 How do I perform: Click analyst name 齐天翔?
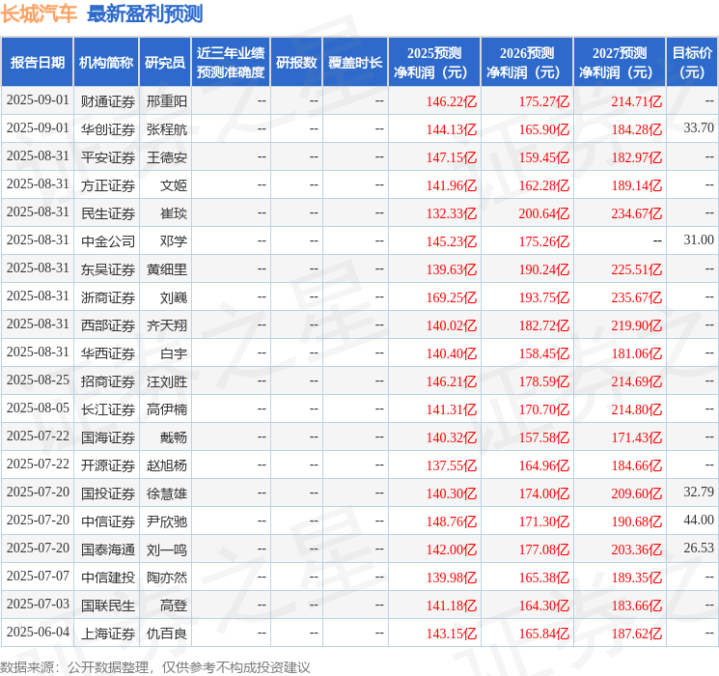point(166,326)
